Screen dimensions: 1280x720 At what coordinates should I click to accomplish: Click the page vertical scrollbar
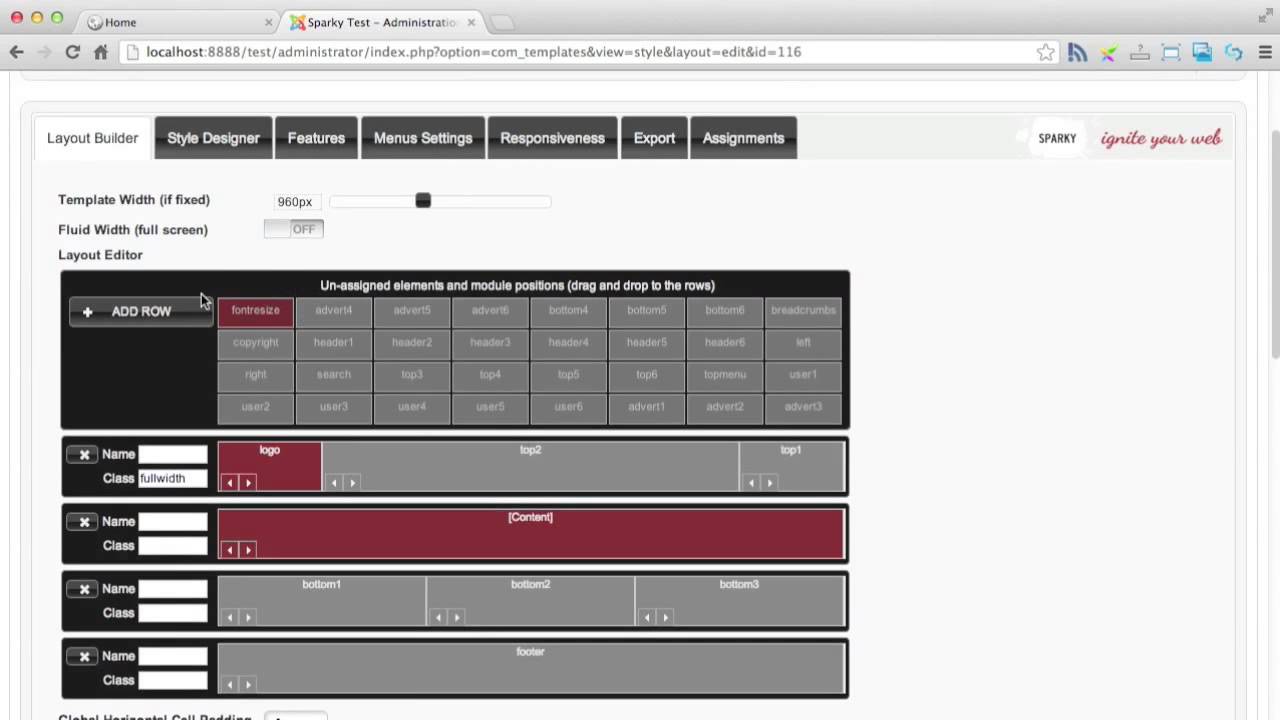point(1274,245)
